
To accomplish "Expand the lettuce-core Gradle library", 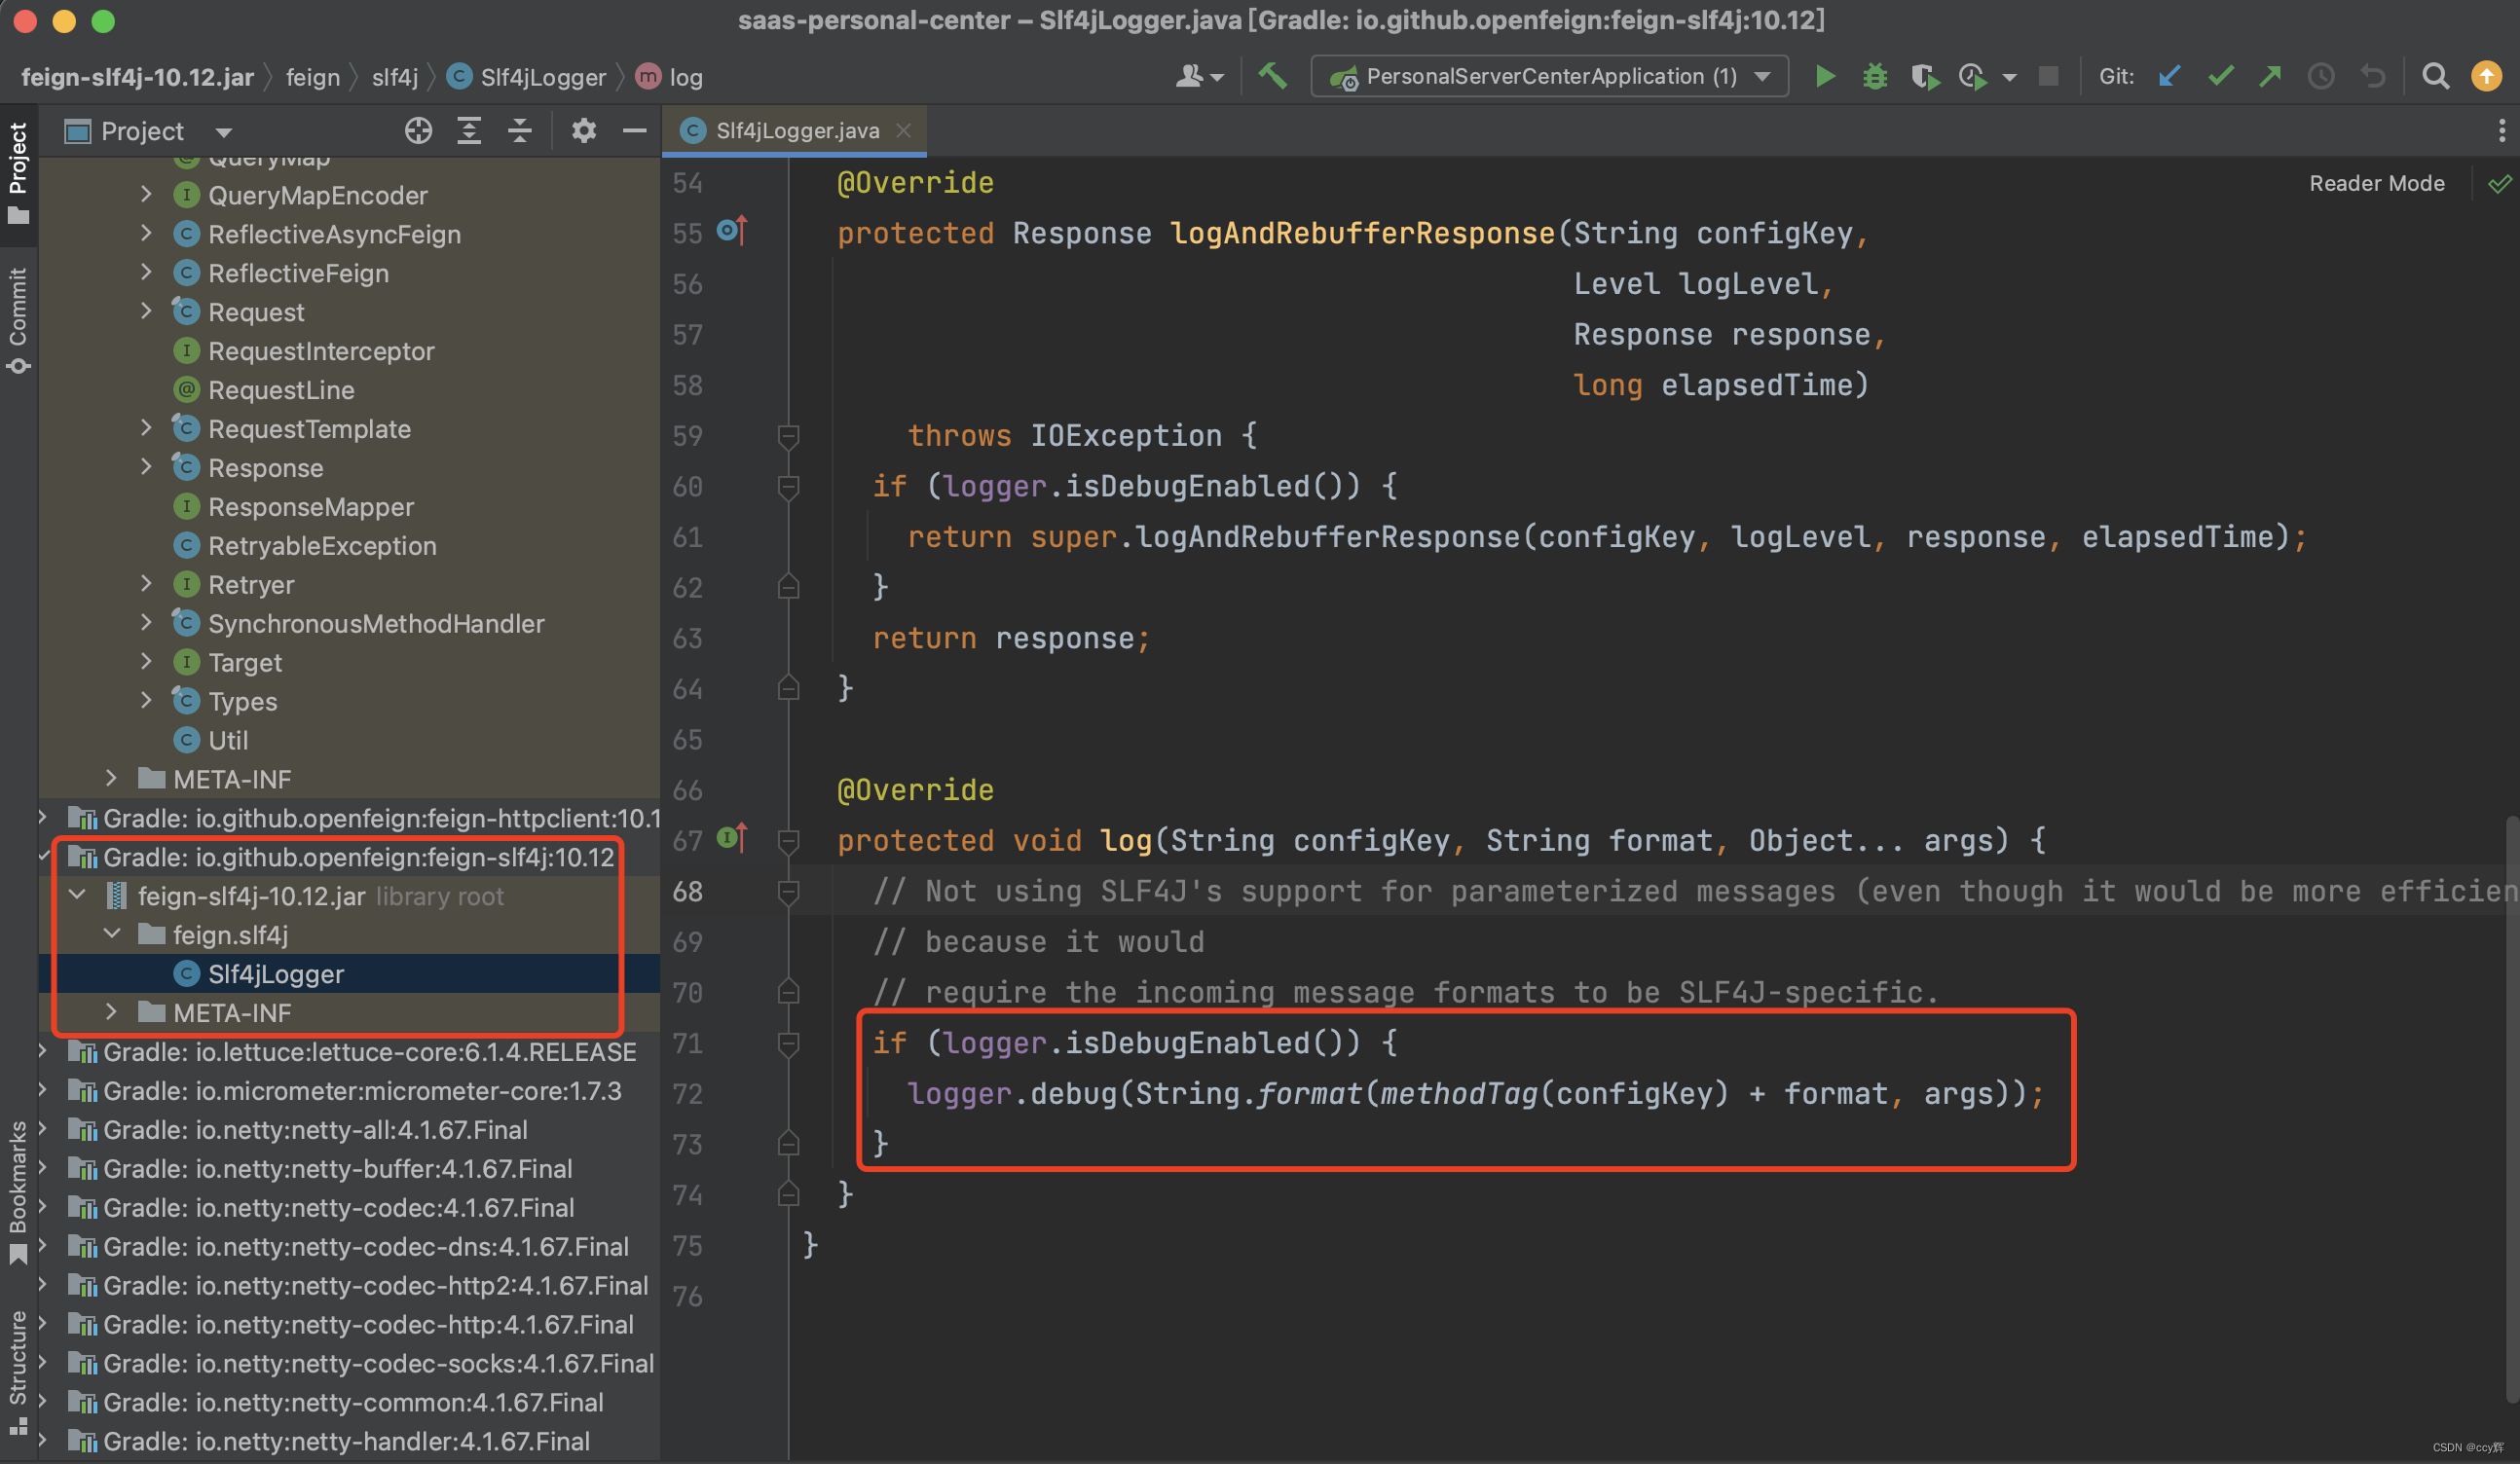I will (43, 1051).
